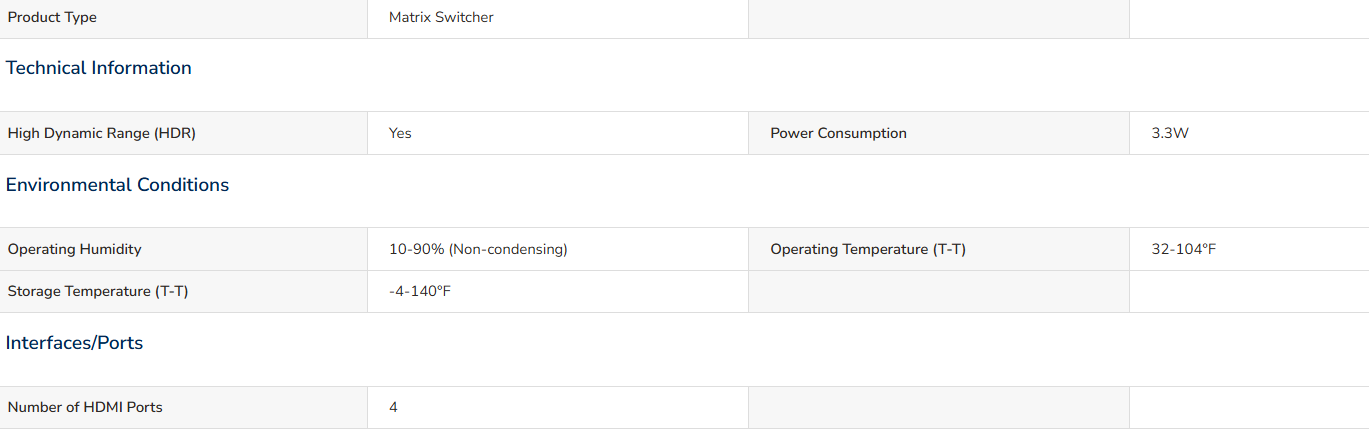Click the Technical Information section heading
1369x433 pixels.
coord(98,68)
